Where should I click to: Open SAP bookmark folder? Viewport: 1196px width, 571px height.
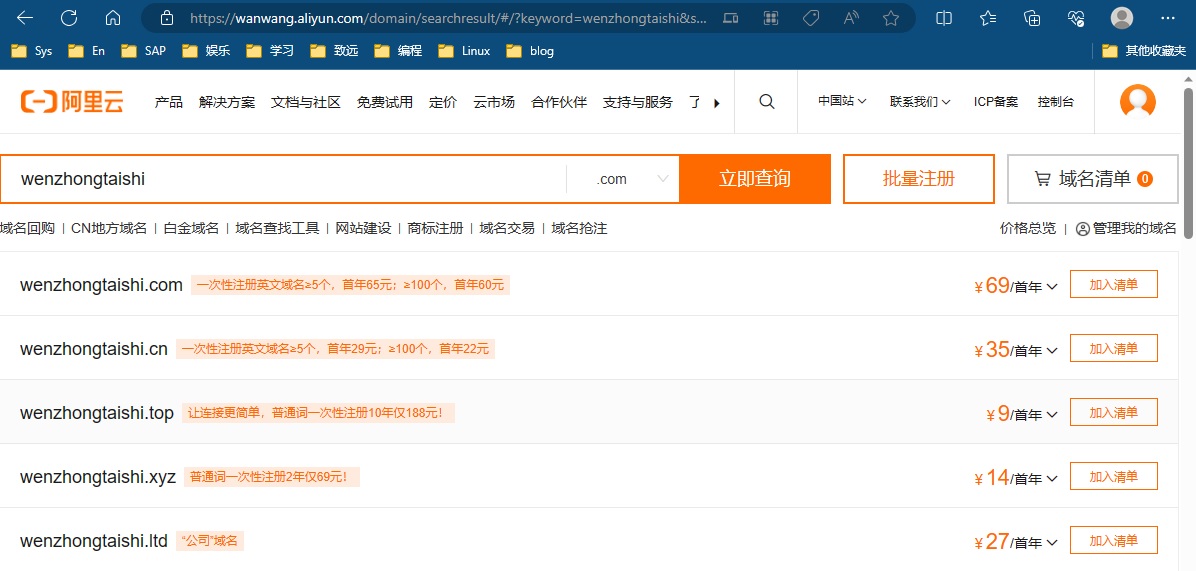[x=143, y=51]
